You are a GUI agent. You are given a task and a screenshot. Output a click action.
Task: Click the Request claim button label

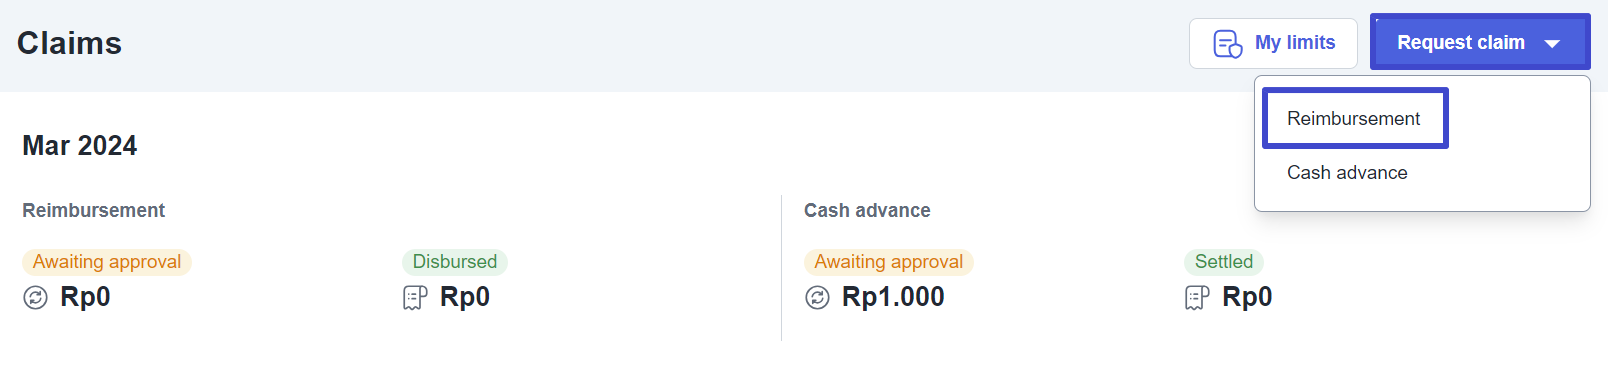pyautogui.click(x=1461, y=43)
